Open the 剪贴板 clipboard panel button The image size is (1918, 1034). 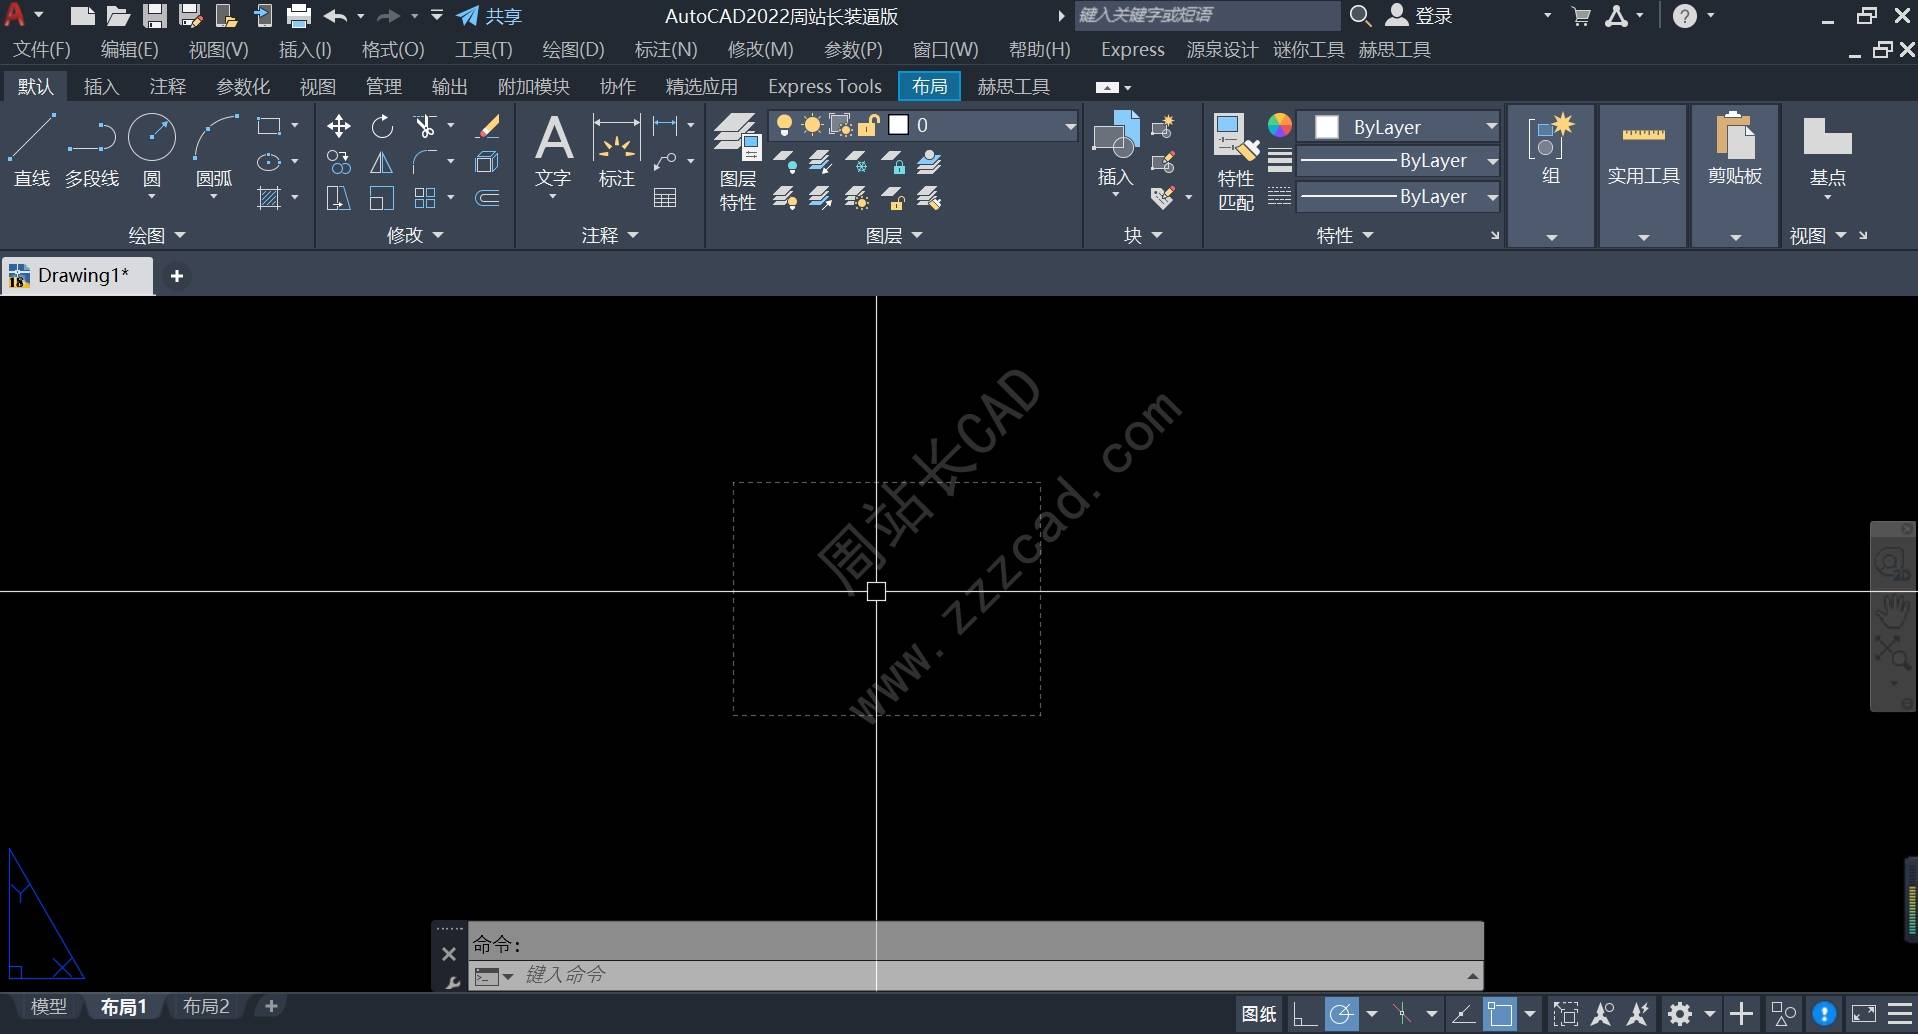tap(1735, 176)
